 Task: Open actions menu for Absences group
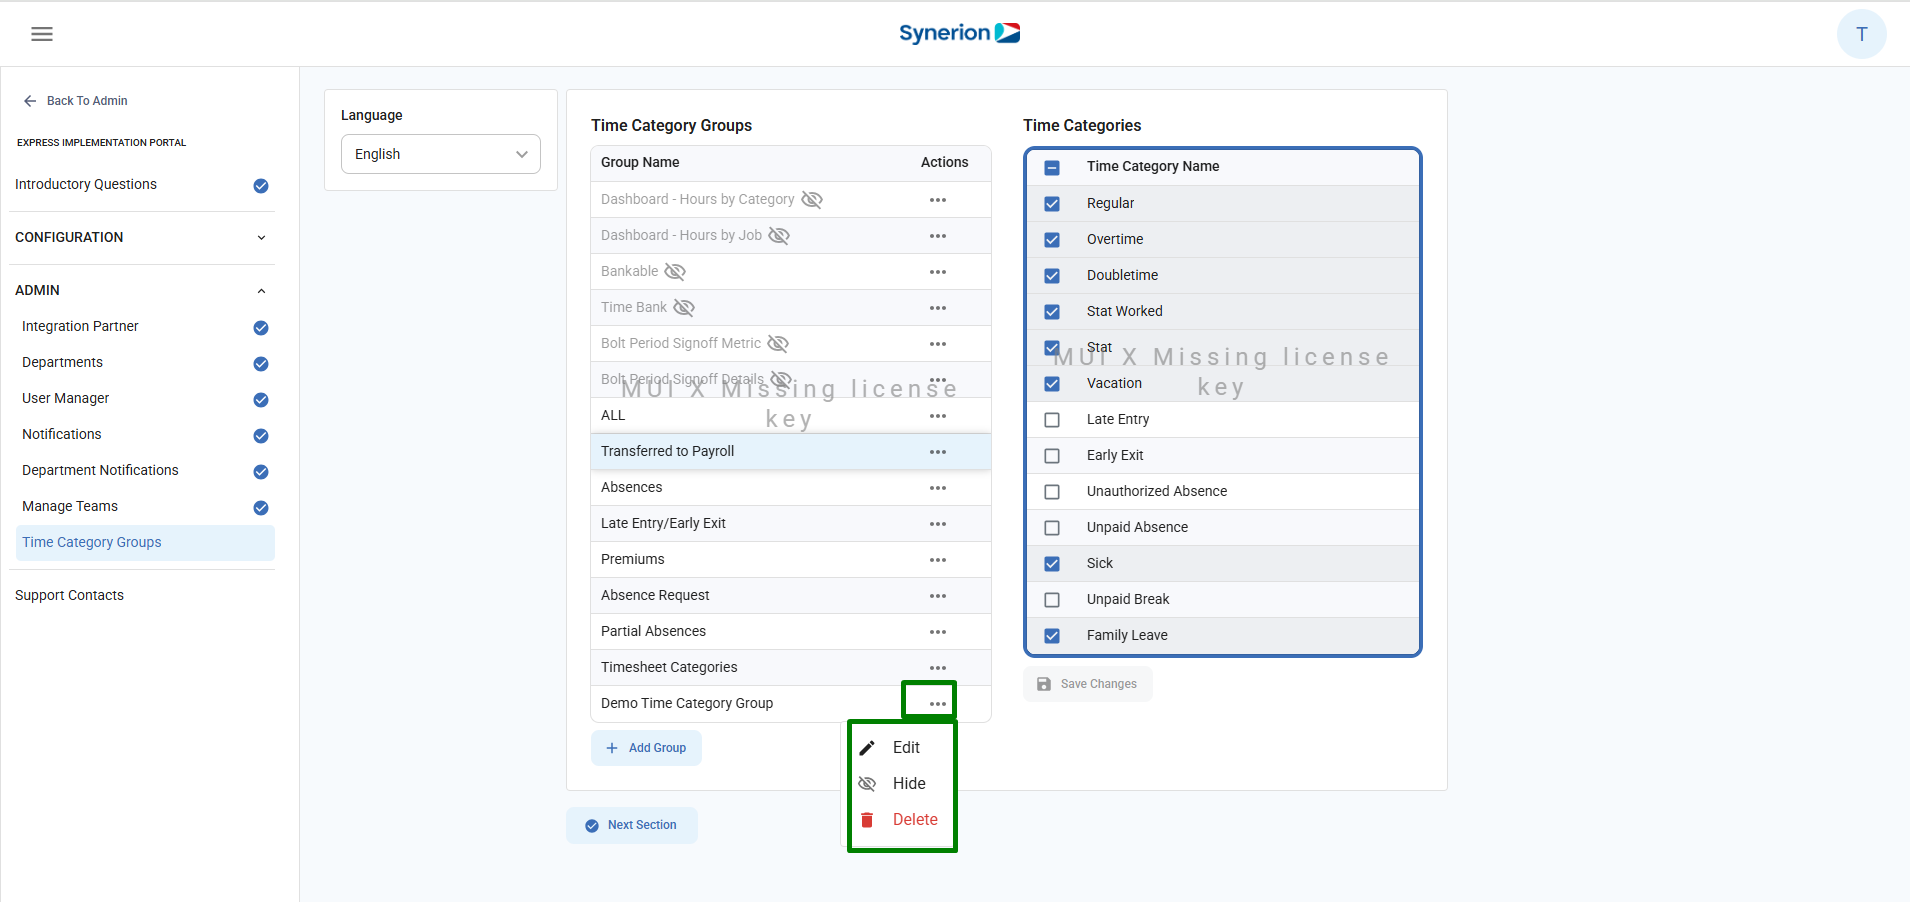(x=937, y=488)
